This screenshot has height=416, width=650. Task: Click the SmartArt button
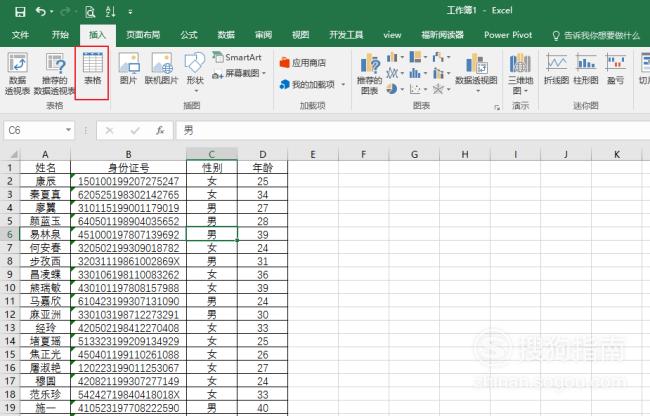[x=237, y=57]
